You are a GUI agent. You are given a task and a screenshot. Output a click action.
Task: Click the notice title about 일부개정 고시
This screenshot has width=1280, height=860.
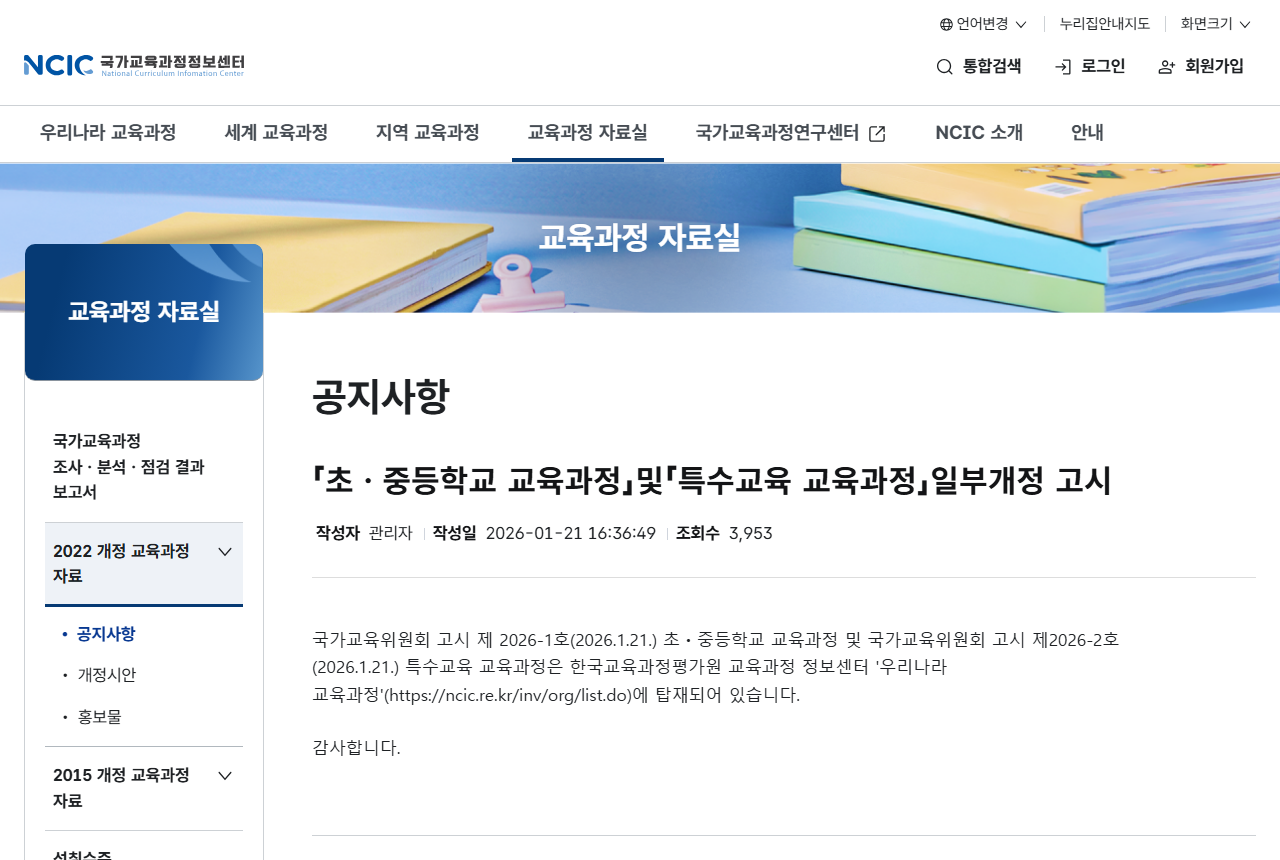pyautogui.click(x=712, y=482)
